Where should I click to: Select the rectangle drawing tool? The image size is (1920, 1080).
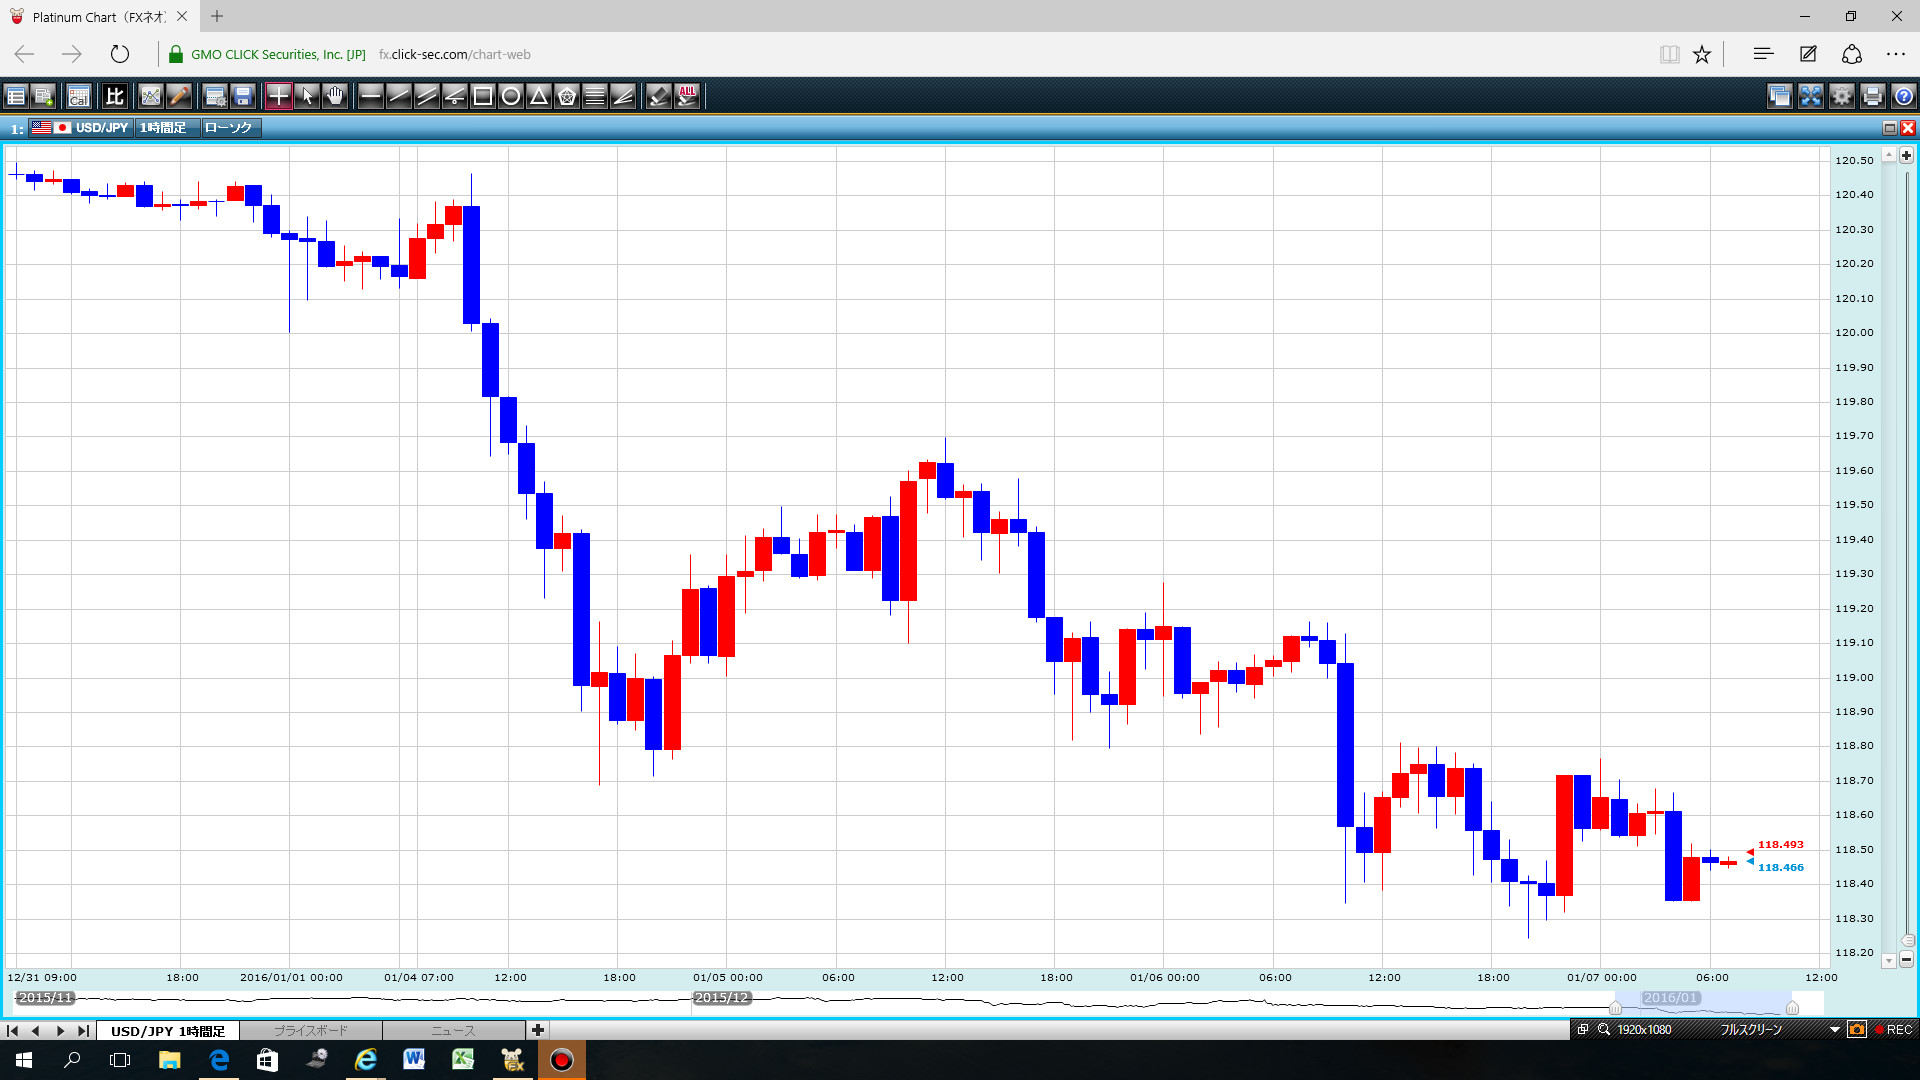(482, 96)
